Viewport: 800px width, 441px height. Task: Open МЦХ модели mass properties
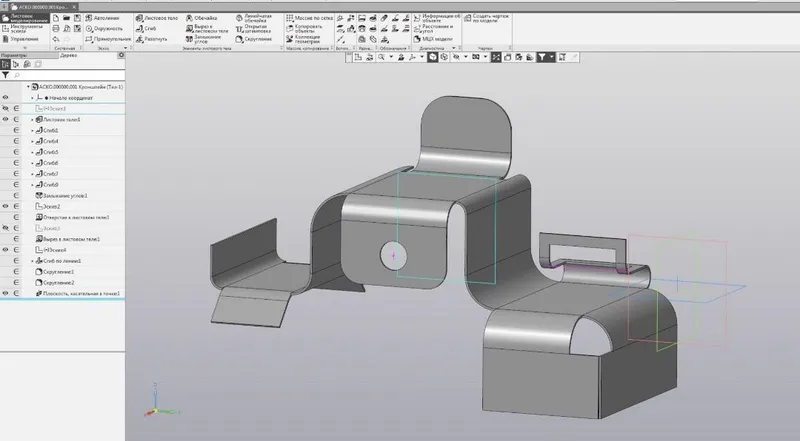(433, 39)
